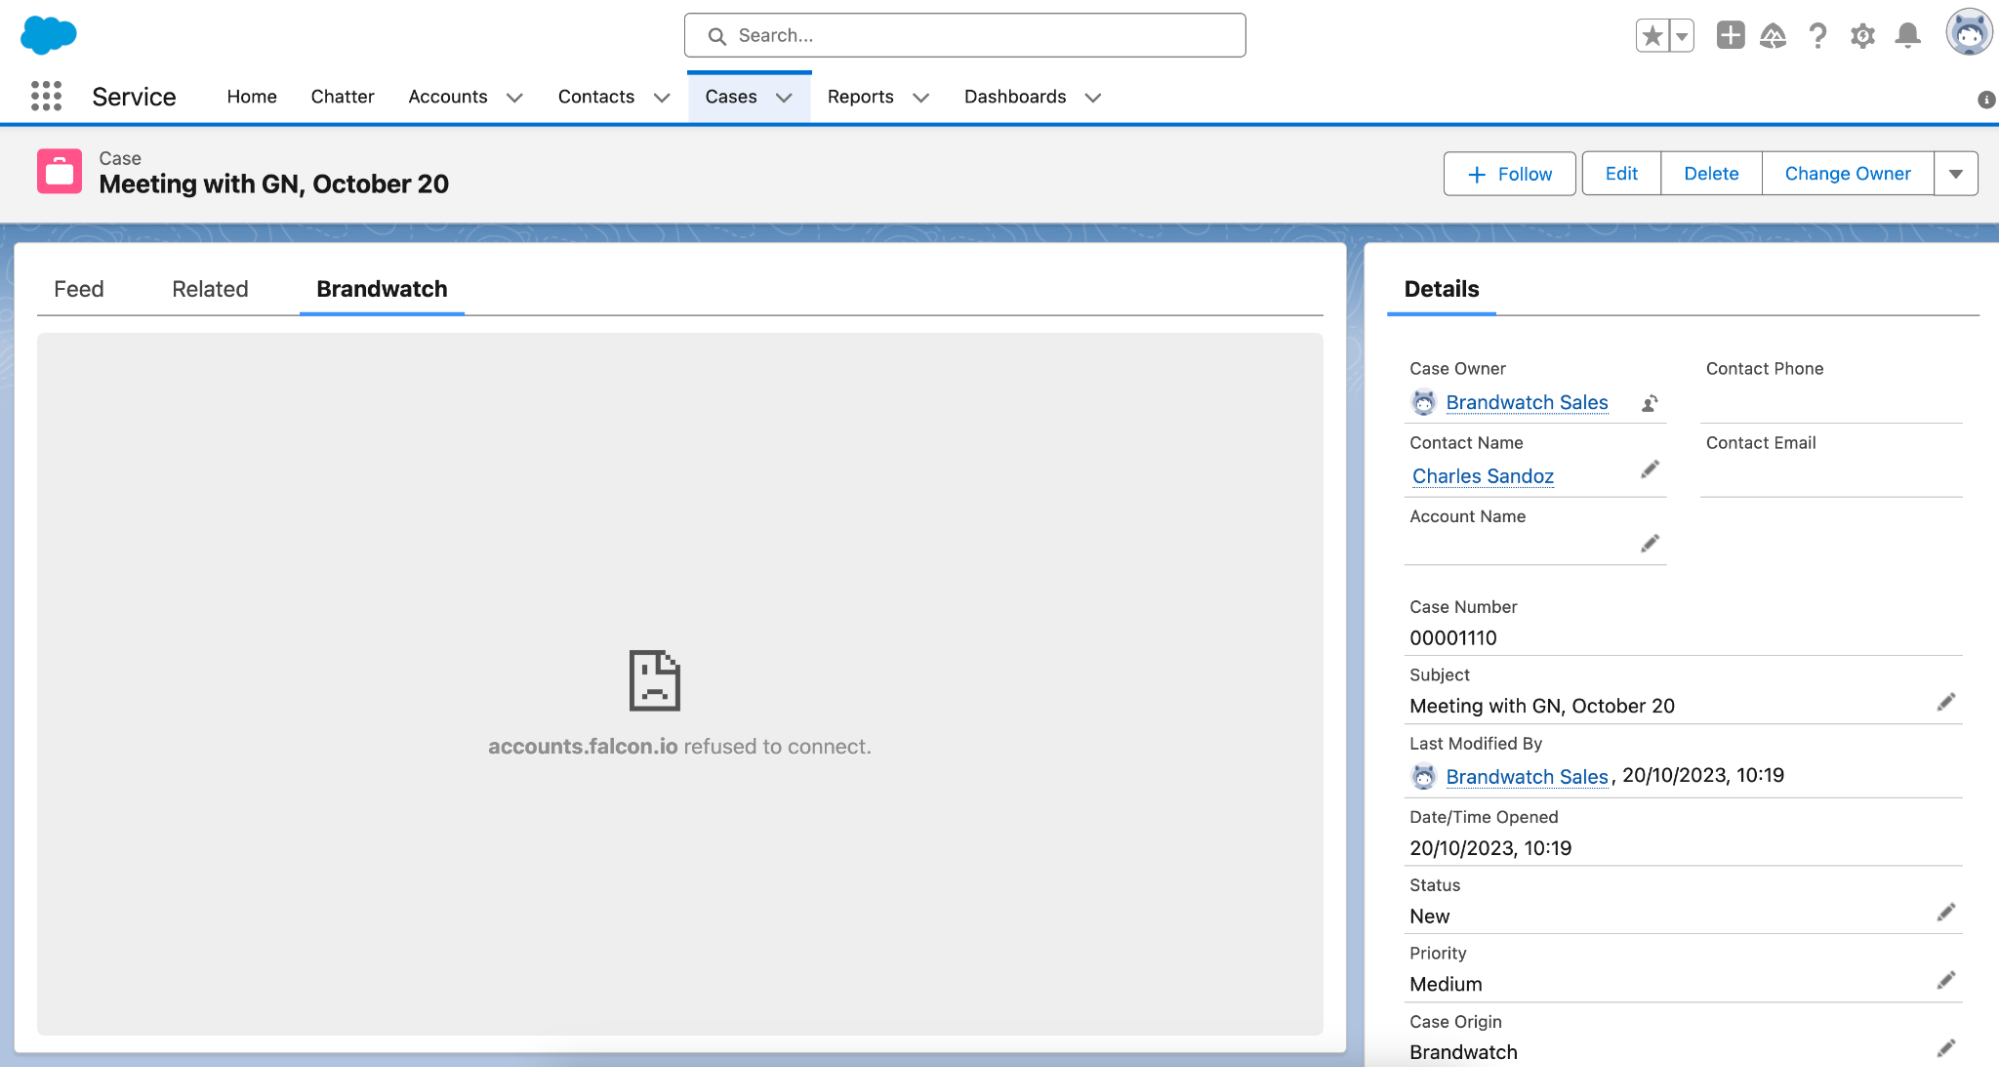The width and height of the screenshot is (1999, 1067).
Task: Focus the global Search field
Action: 965,35
